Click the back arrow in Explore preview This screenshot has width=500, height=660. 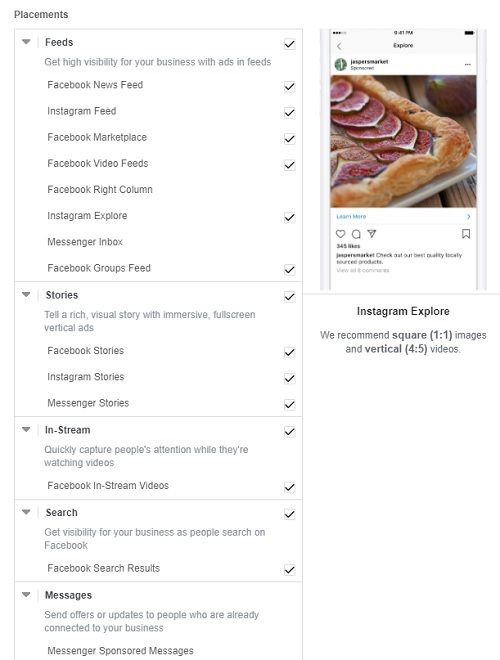339,46
